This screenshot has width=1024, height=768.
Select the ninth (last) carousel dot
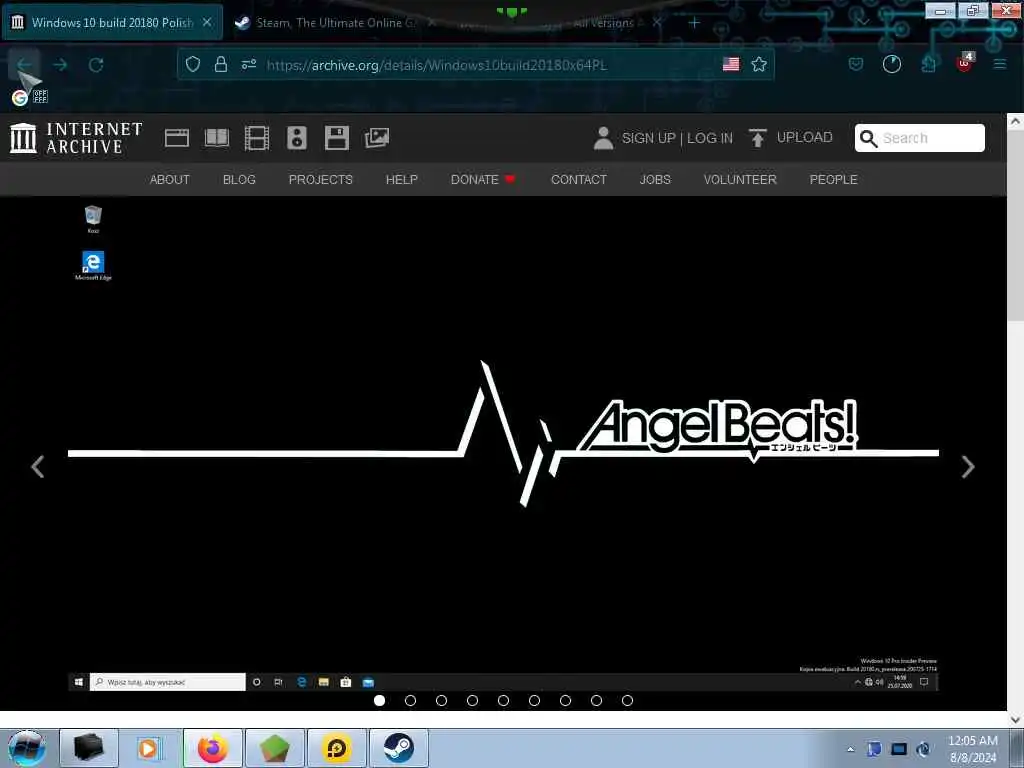(x=628, y=700)
